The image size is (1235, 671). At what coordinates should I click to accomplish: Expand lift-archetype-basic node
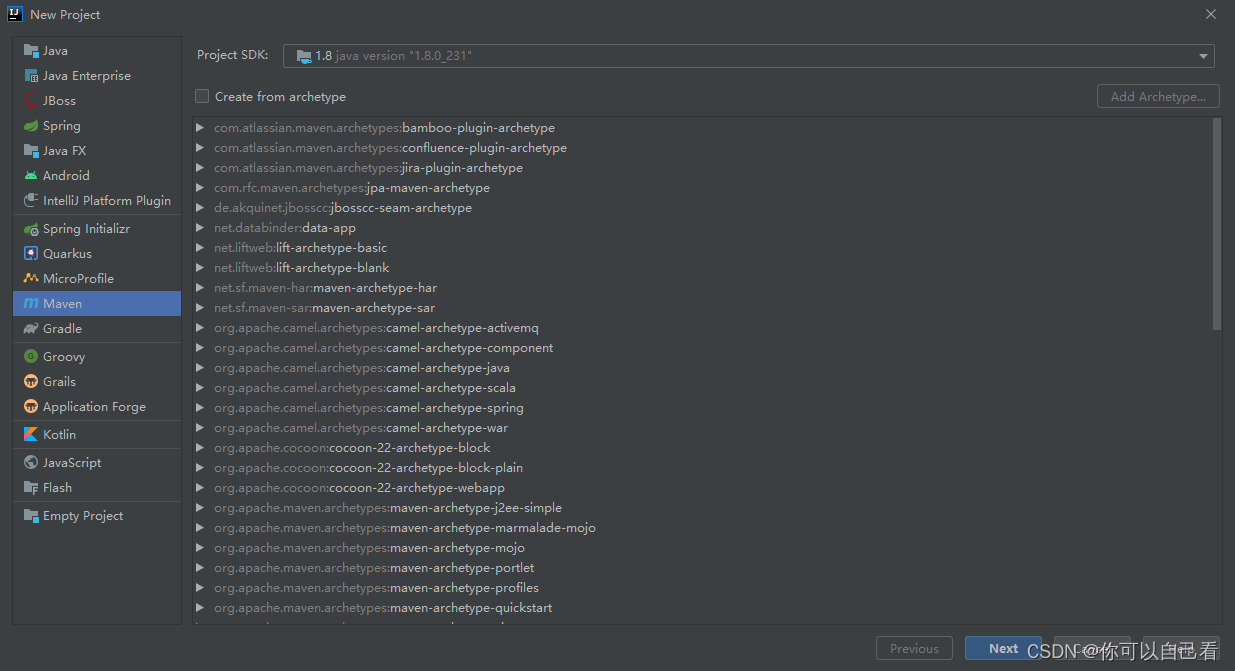click(x=200, y=248)
